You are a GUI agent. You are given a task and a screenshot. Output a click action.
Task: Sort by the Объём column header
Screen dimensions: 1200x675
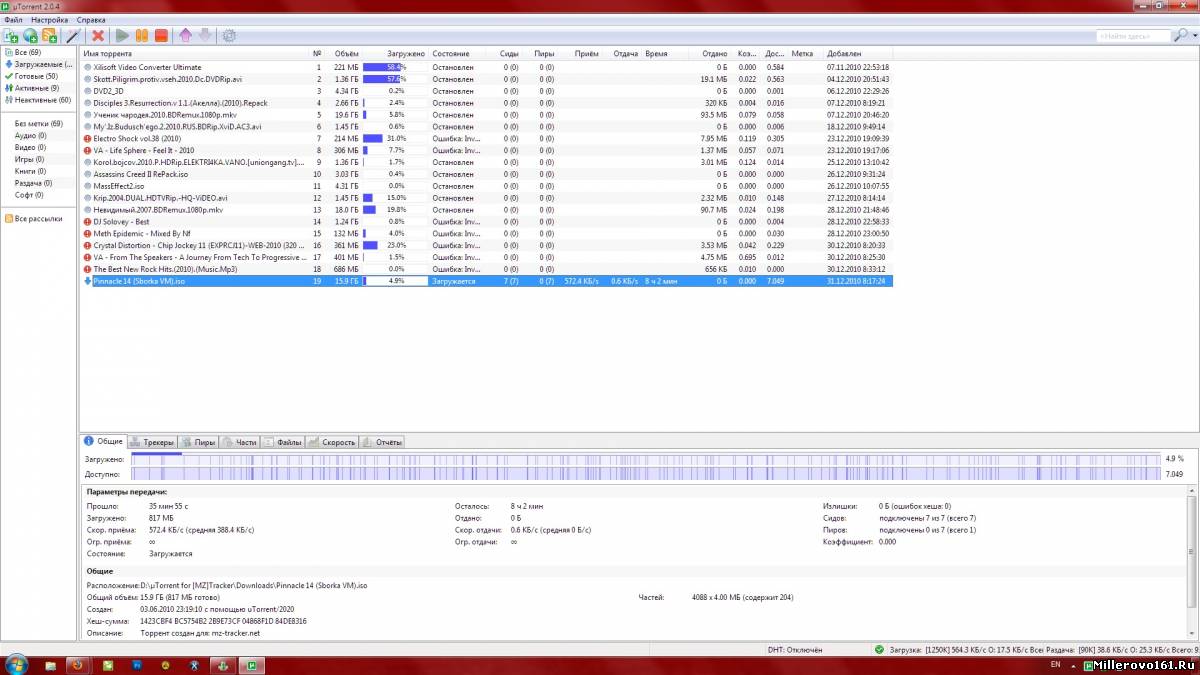[x=344, y=53]
